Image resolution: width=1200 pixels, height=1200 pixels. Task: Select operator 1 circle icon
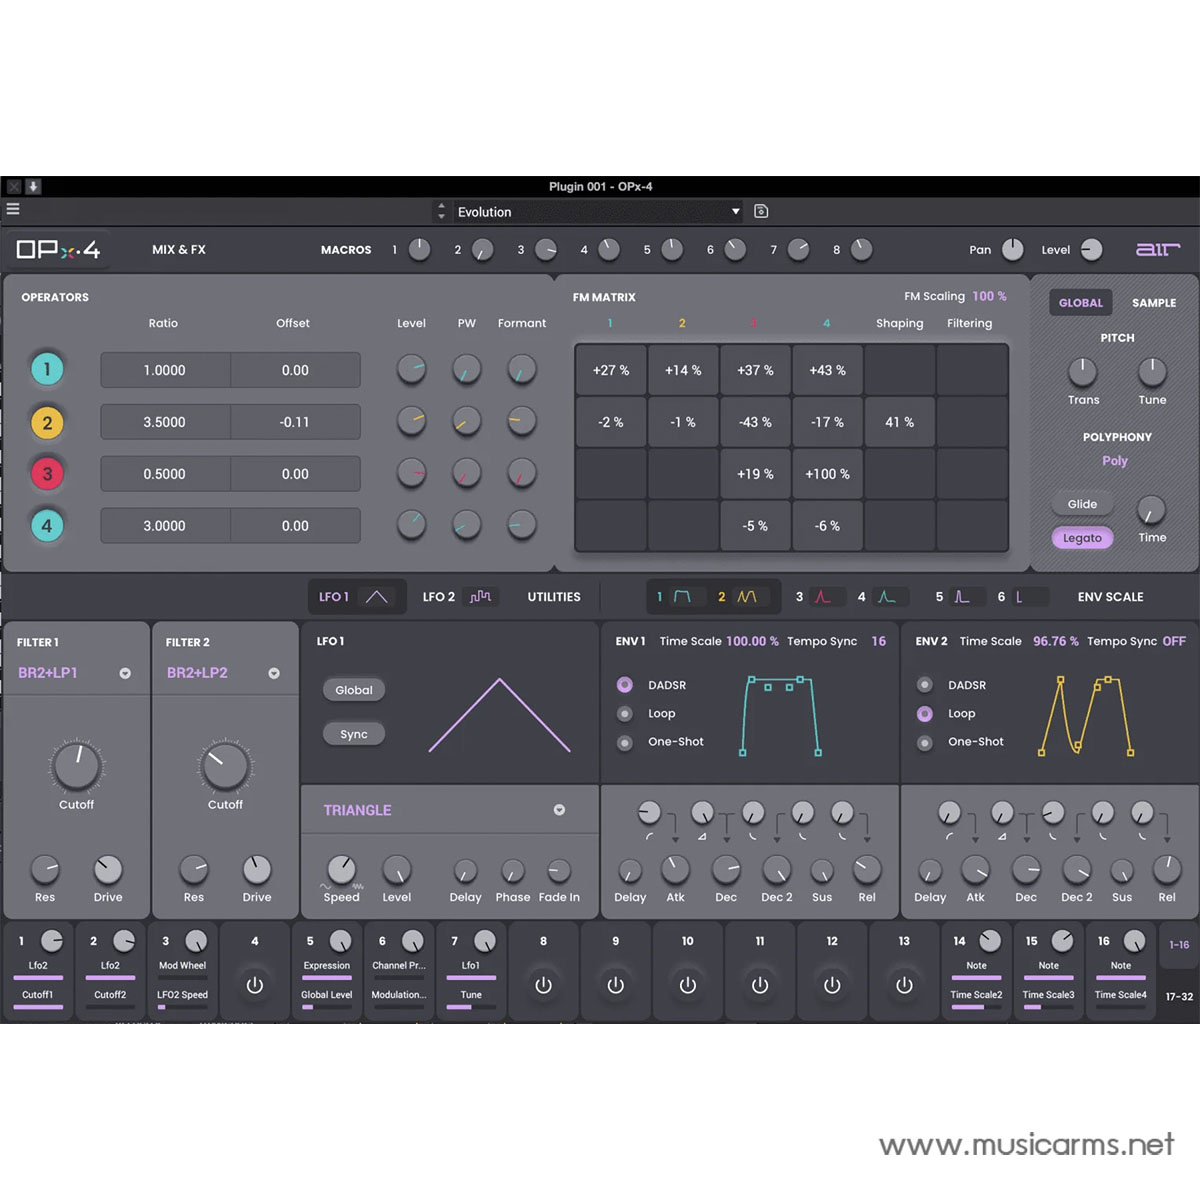(x=47, y=369)
